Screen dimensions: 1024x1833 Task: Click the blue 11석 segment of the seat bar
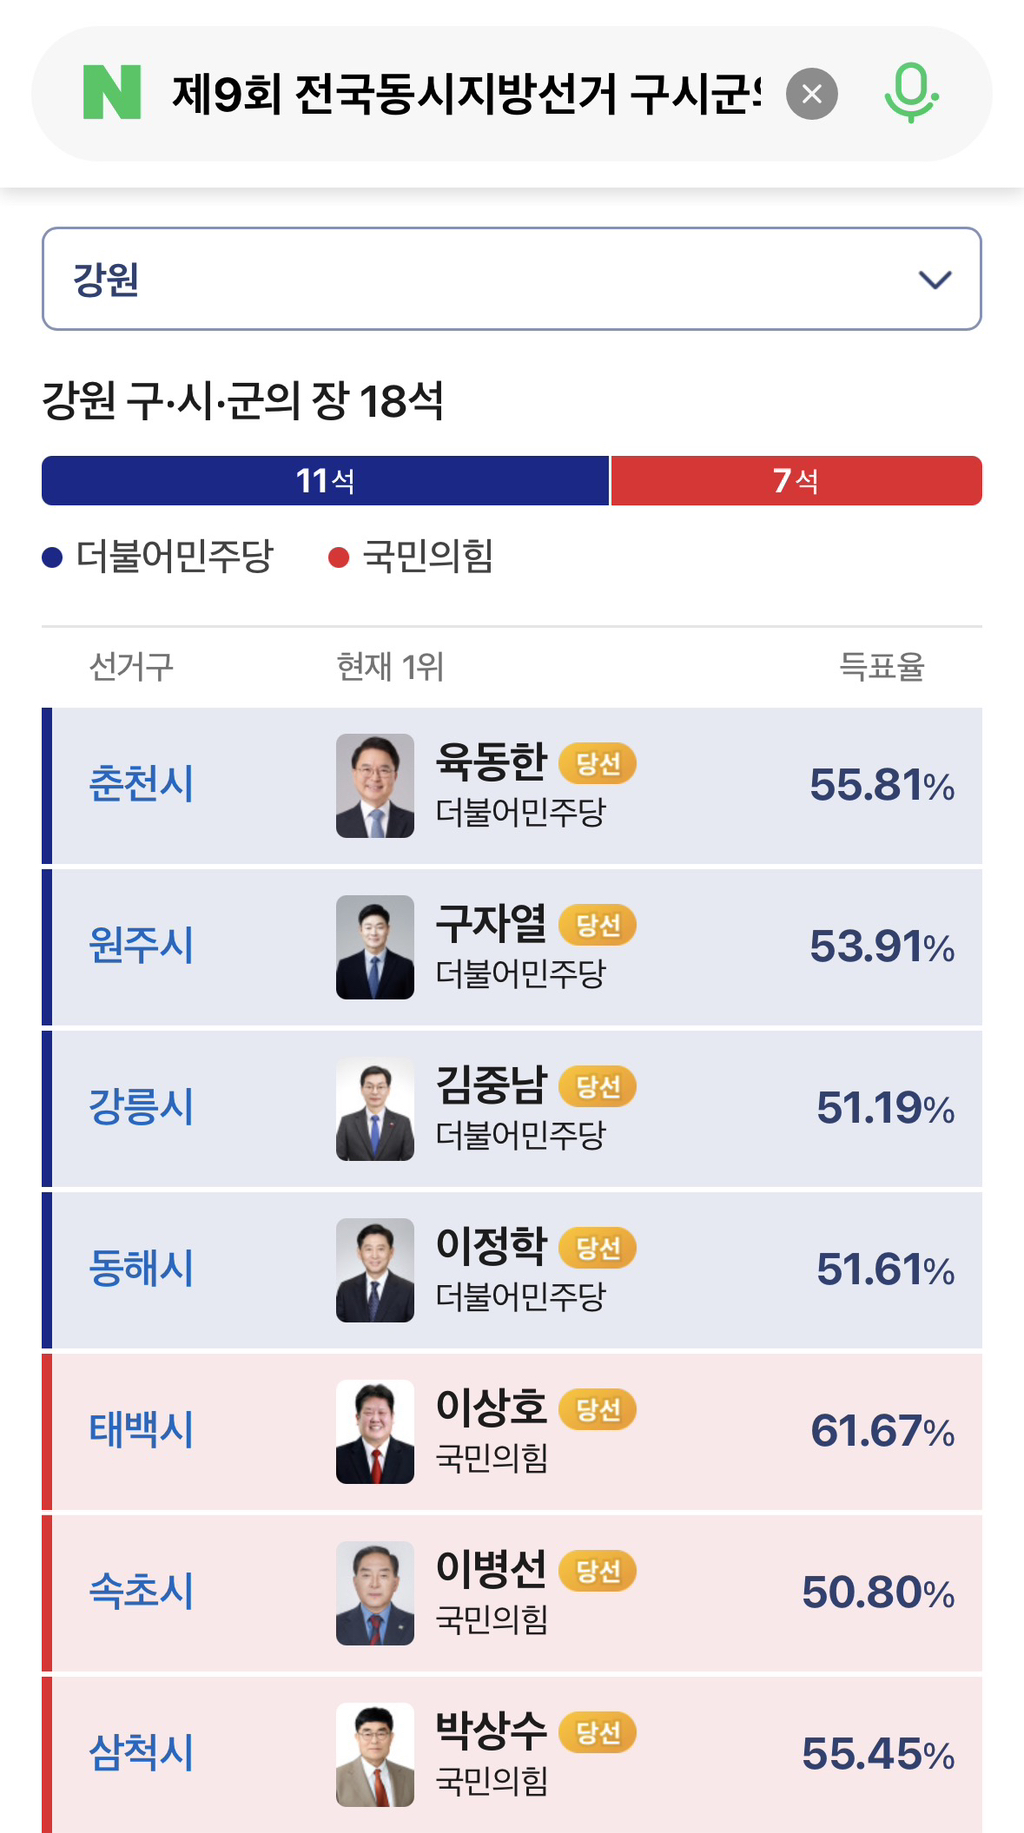click(325, 481)
